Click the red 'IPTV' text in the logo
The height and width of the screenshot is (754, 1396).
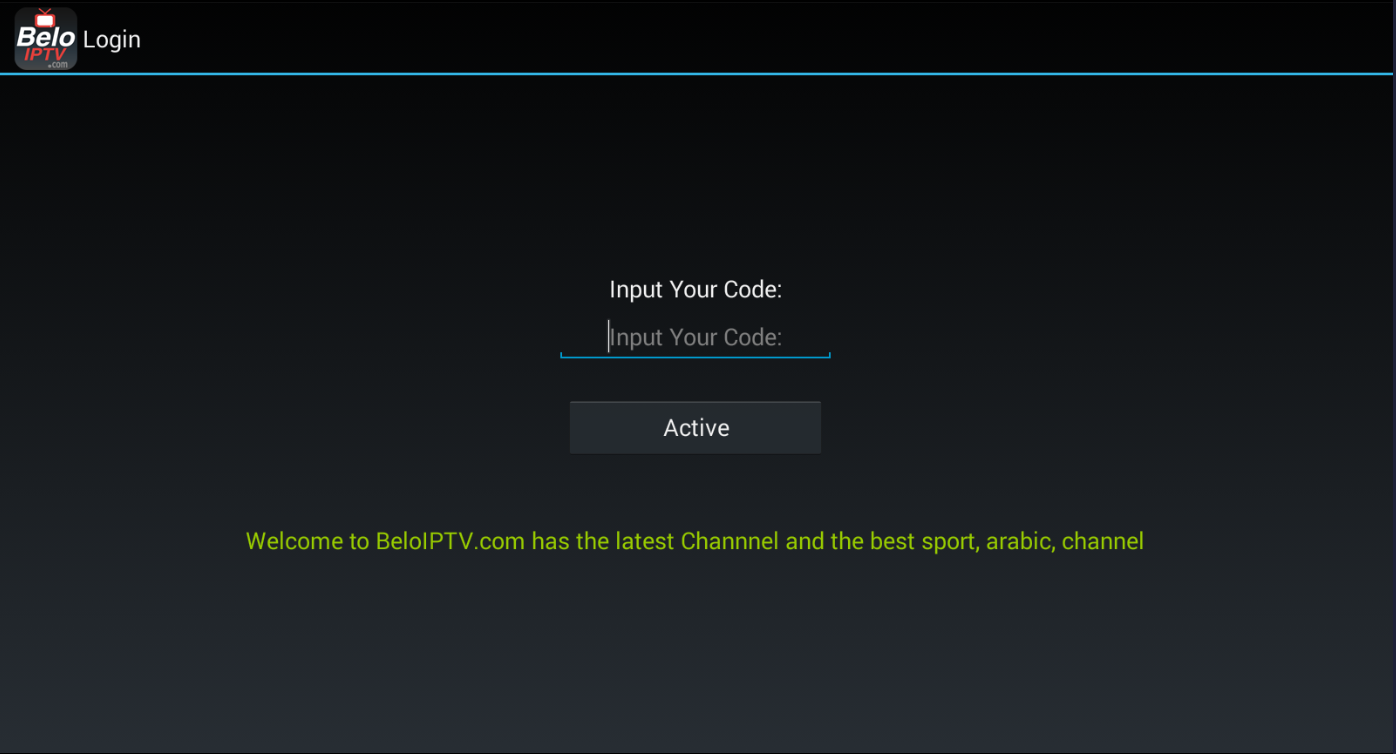(44, 55)
